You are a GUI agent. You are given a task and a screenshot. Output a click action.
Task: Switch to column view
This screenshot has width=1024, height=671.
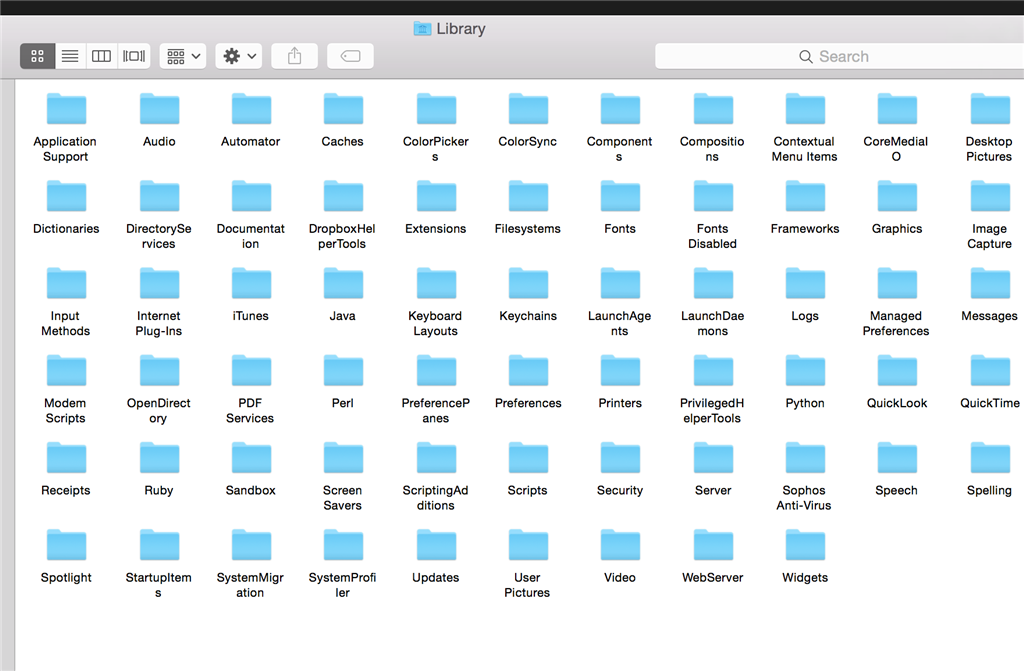[x=101, y=56]
